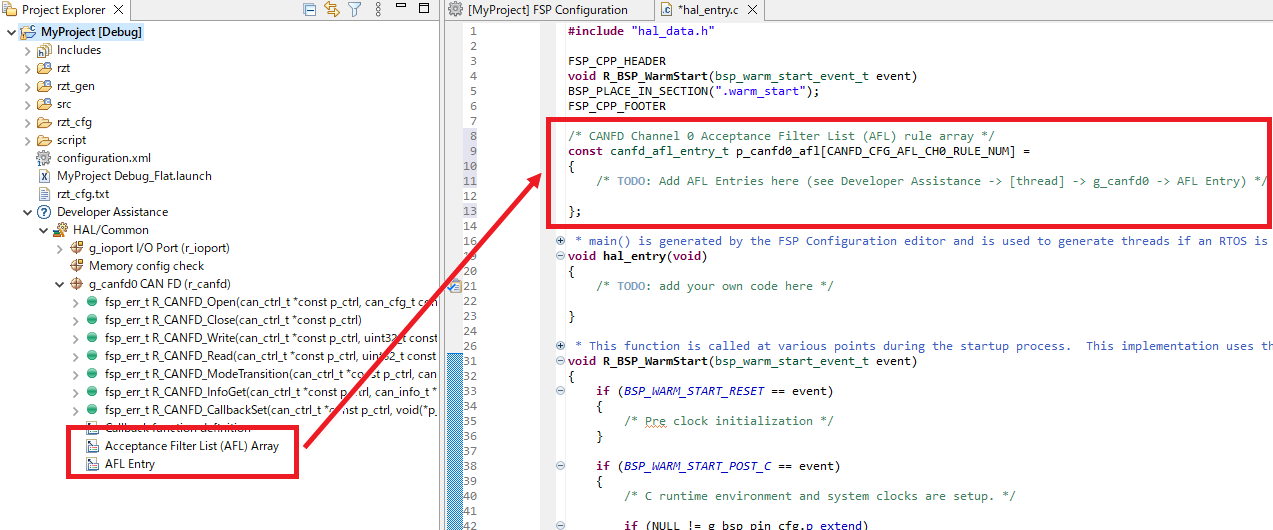Select the AFL Entry item
Viewport: 1273px width, 530px height.
click(x=129, y=464)
